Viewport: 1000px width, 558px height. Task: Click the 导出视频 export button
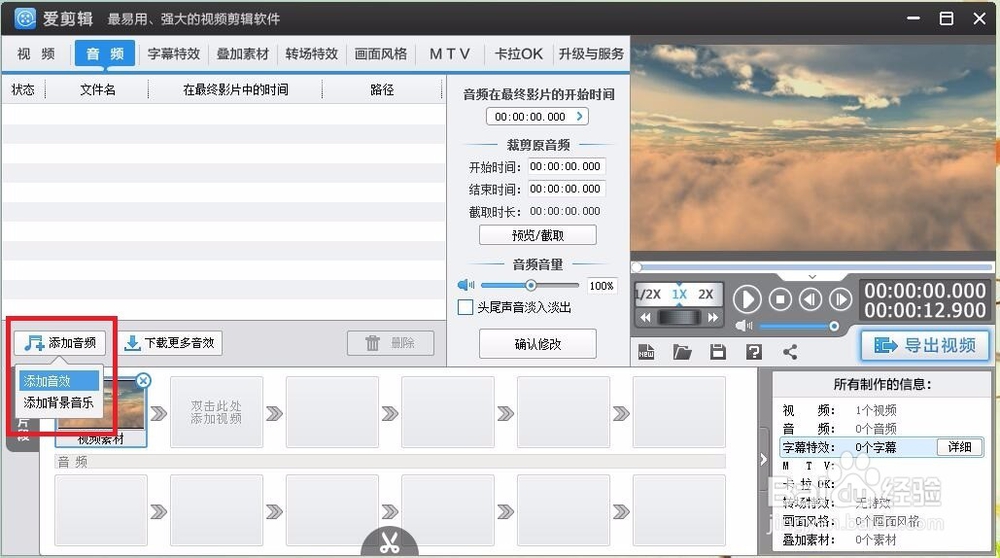point(925,345)
